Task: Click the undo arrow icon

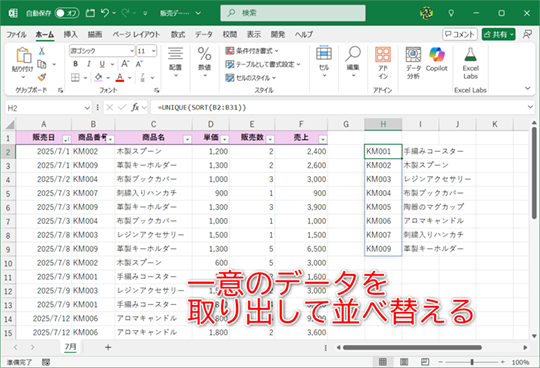Action: pyautogui.click(x=105, y=13)
